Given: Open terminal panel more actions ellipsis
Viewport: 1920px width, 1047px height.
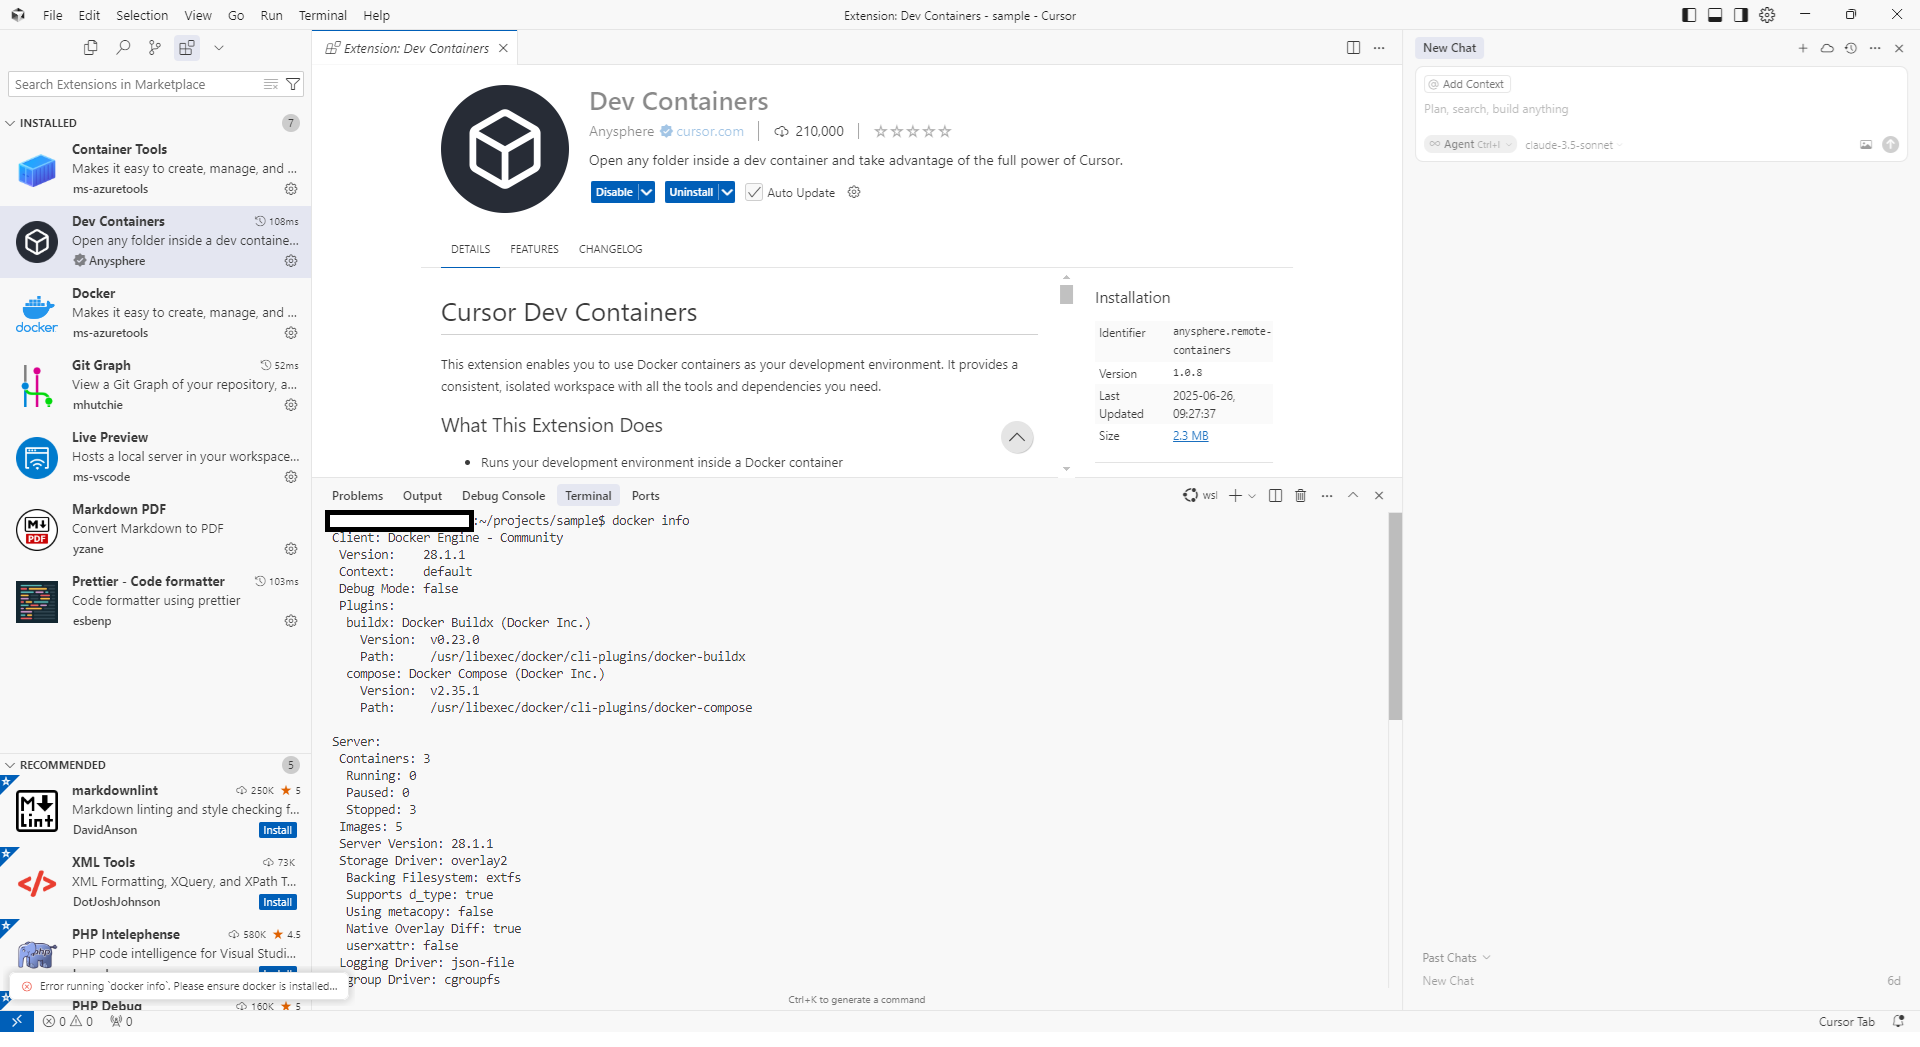Looking at the screenshot, I should pyautogui.click(x=1327, y=496).
